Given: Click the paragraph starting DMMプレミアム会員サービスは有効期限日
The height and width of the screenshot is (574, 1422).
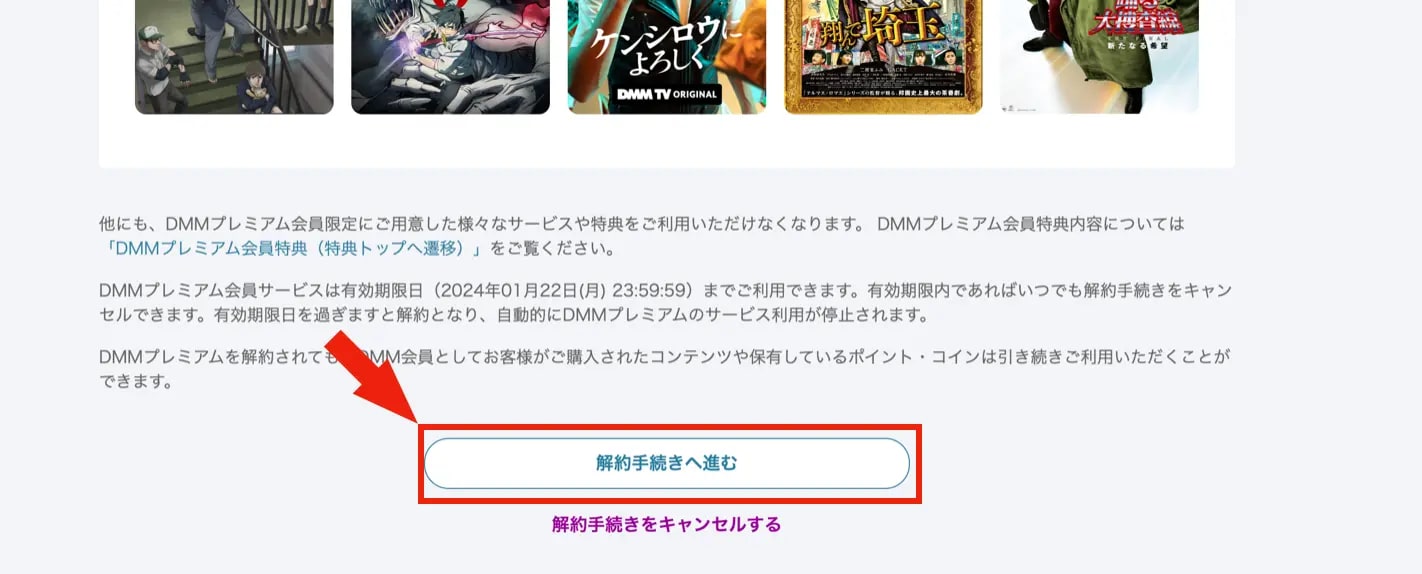Looking at the screenshot, I should [665, 302].
